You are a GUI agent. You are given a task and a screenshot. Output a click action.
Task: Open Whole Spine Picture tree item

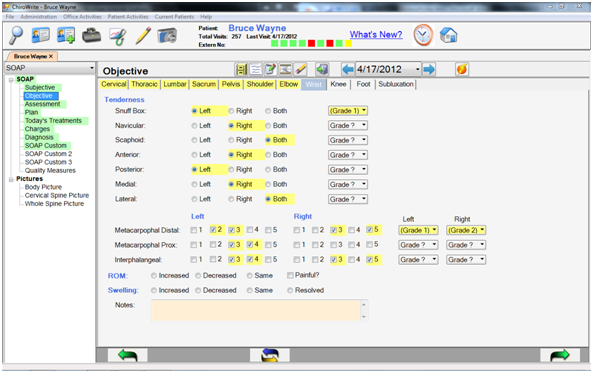pyautogui.click(x=54, y=204)
